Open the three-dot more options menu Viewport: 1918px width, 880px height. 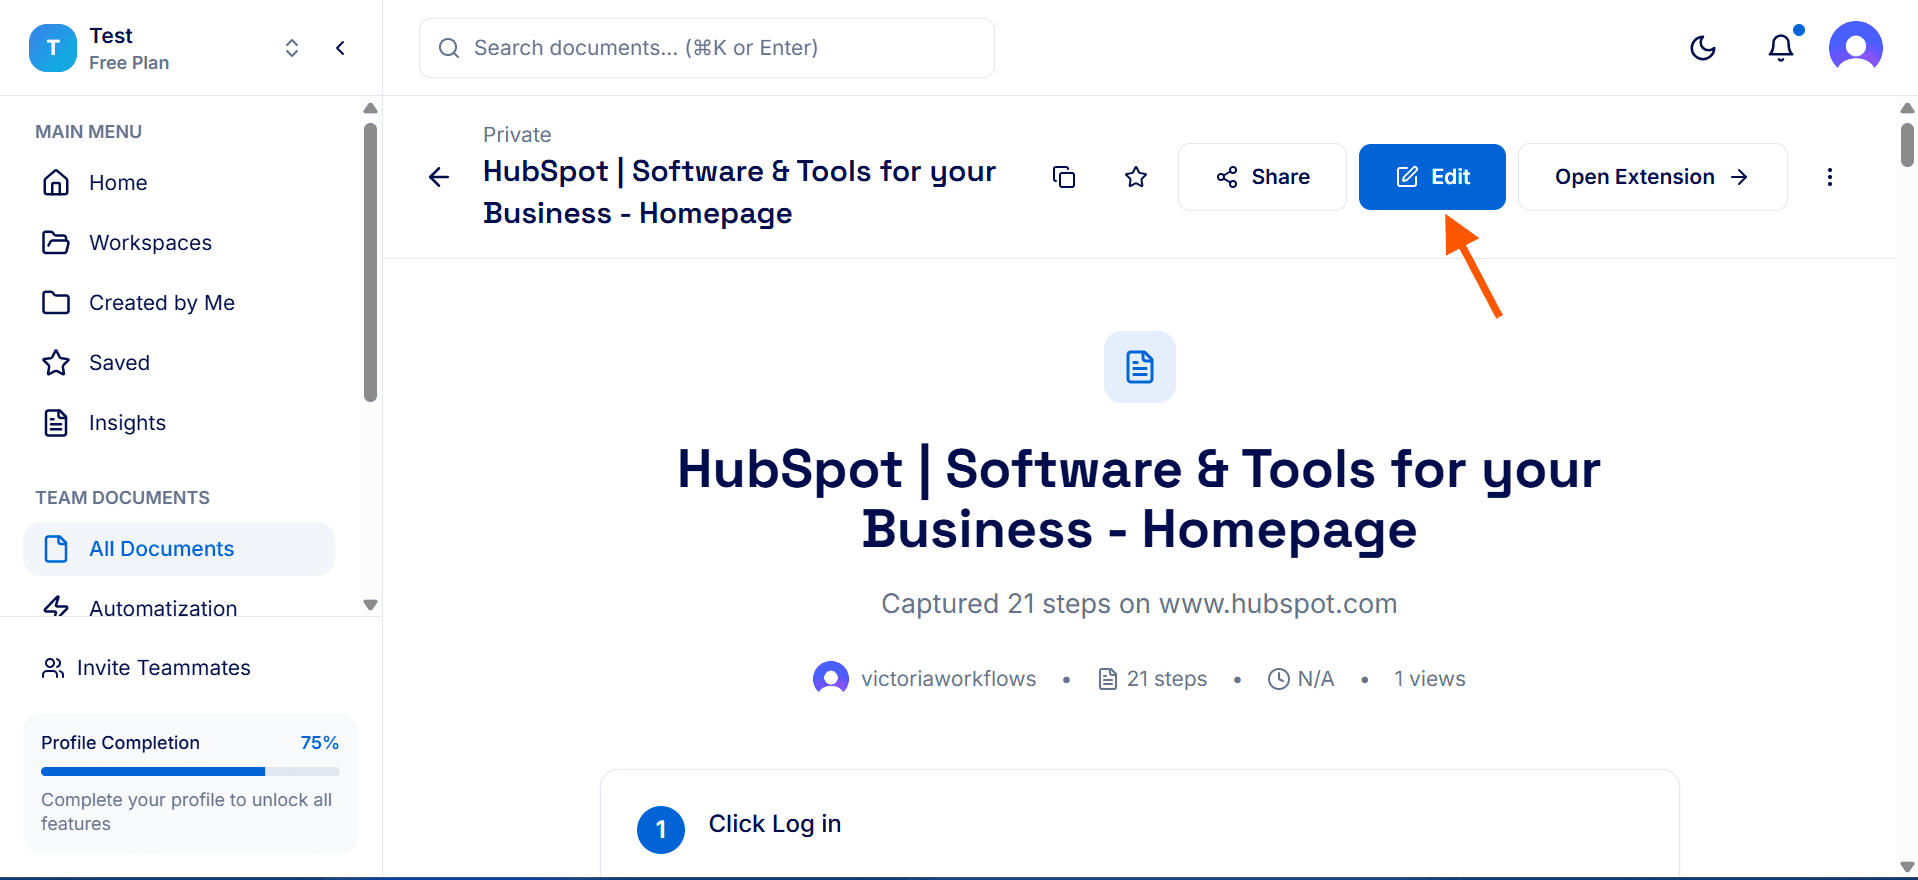coord(1830,177)
